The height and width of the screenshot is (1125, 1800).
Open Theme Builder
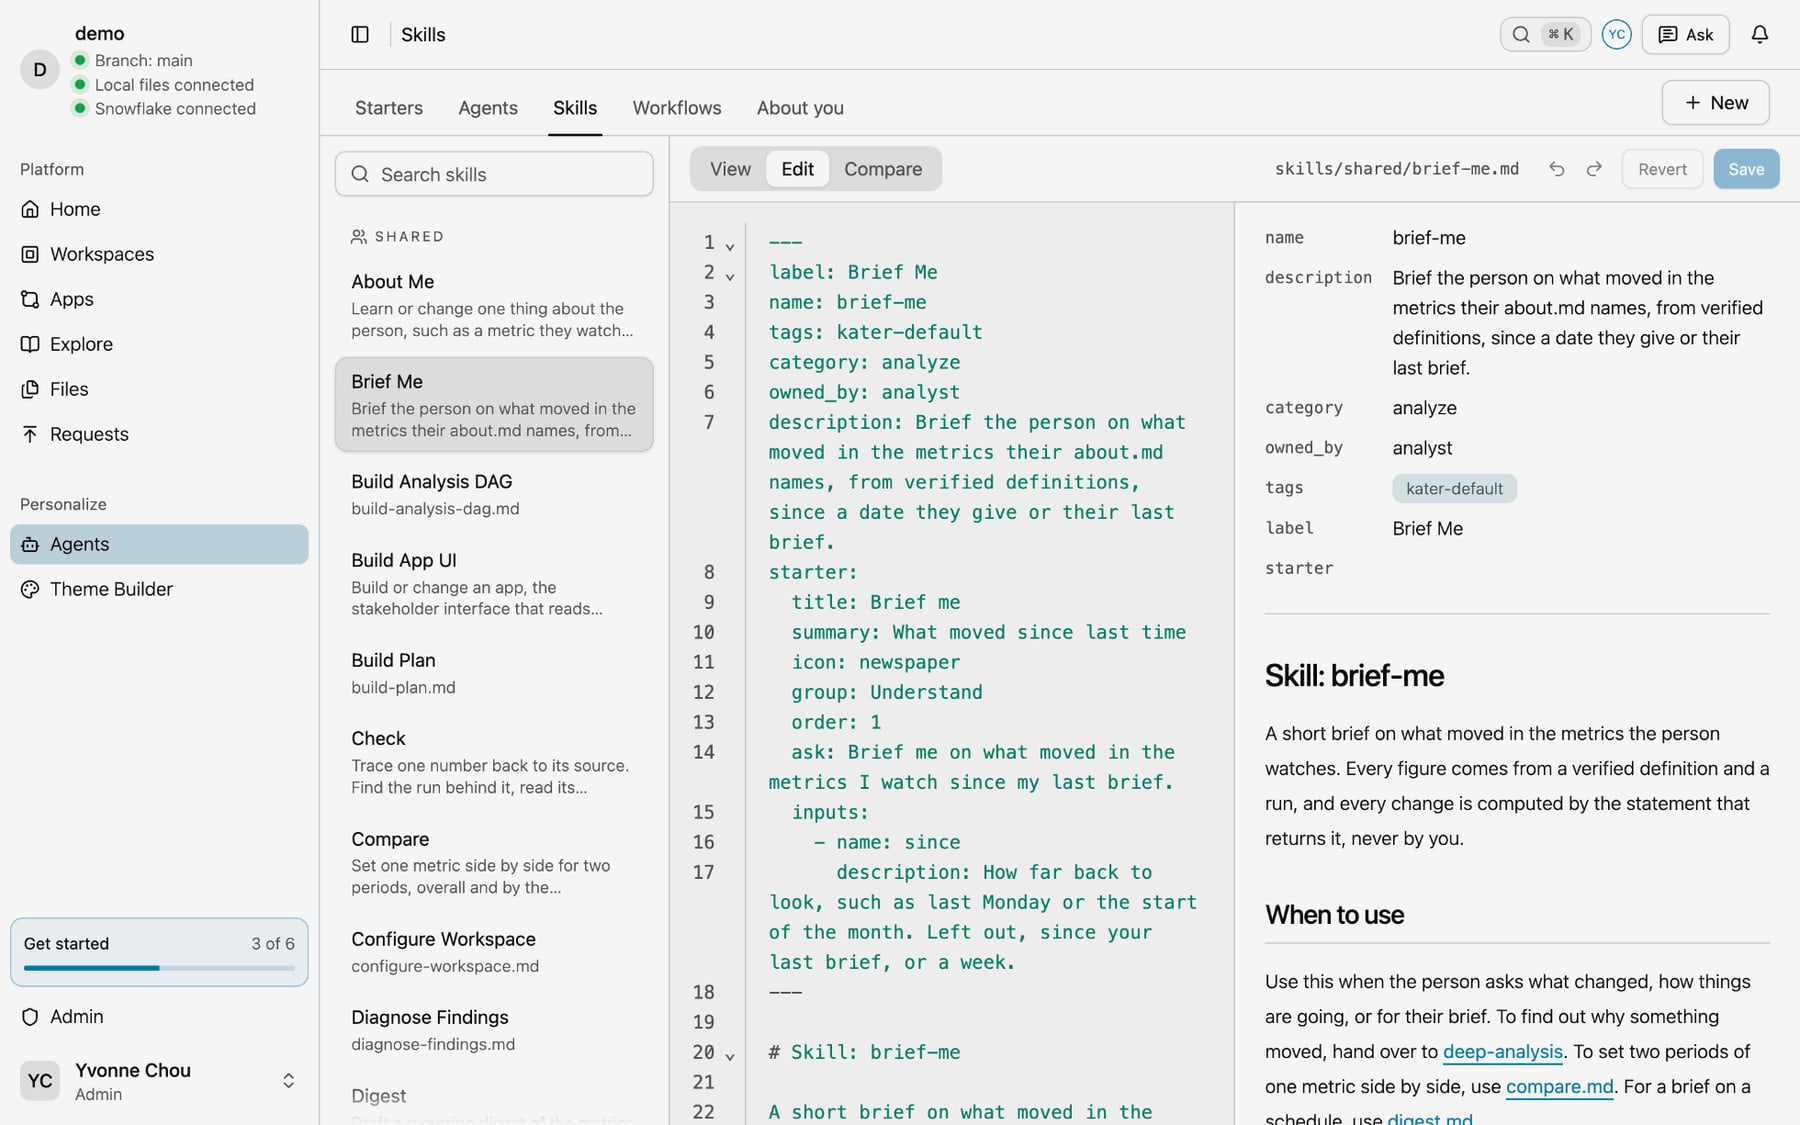pyautogui.click(x=159, y=589)
